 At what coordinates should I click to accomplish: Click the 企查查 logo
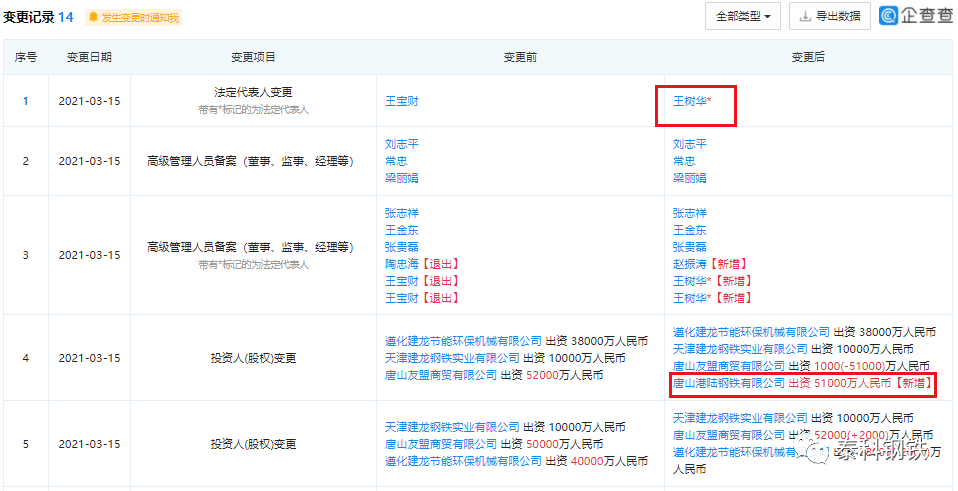pos(915,16)
